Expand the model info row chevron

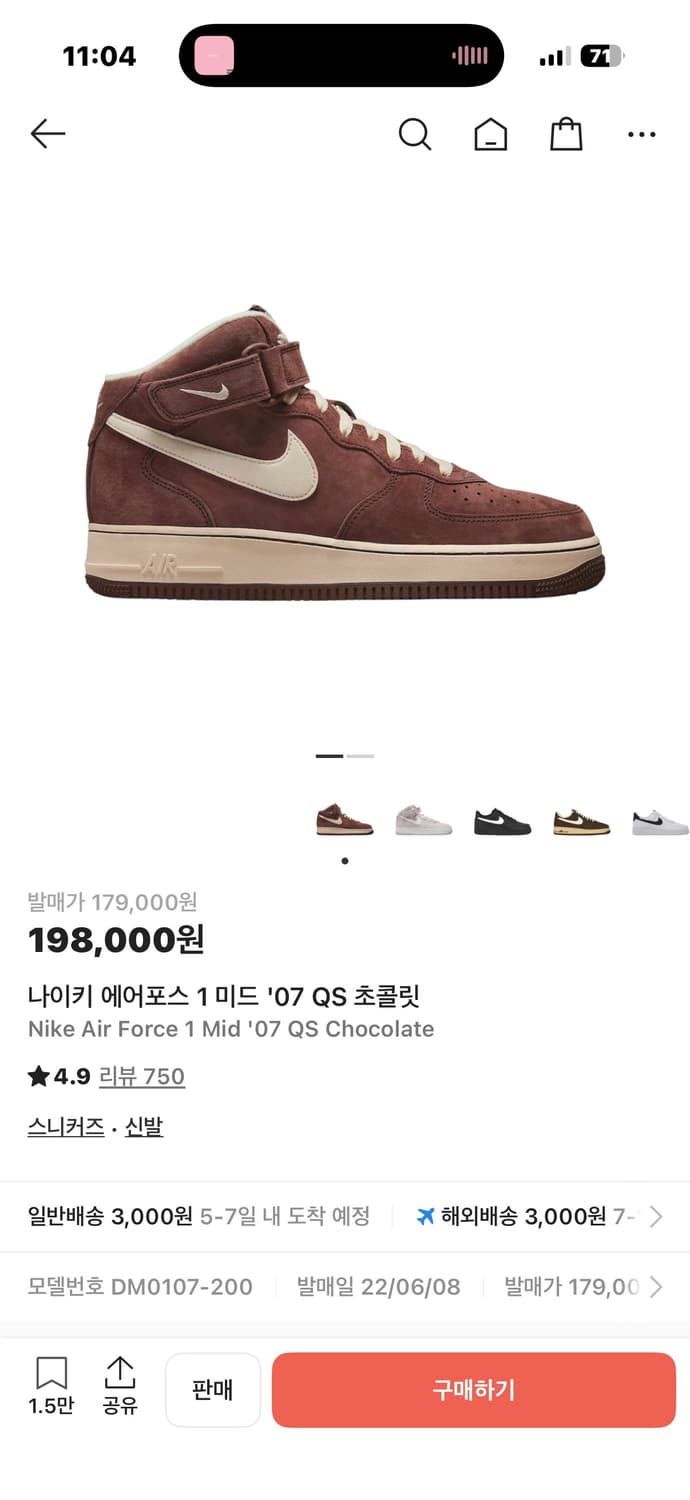tap(656, 1286)
